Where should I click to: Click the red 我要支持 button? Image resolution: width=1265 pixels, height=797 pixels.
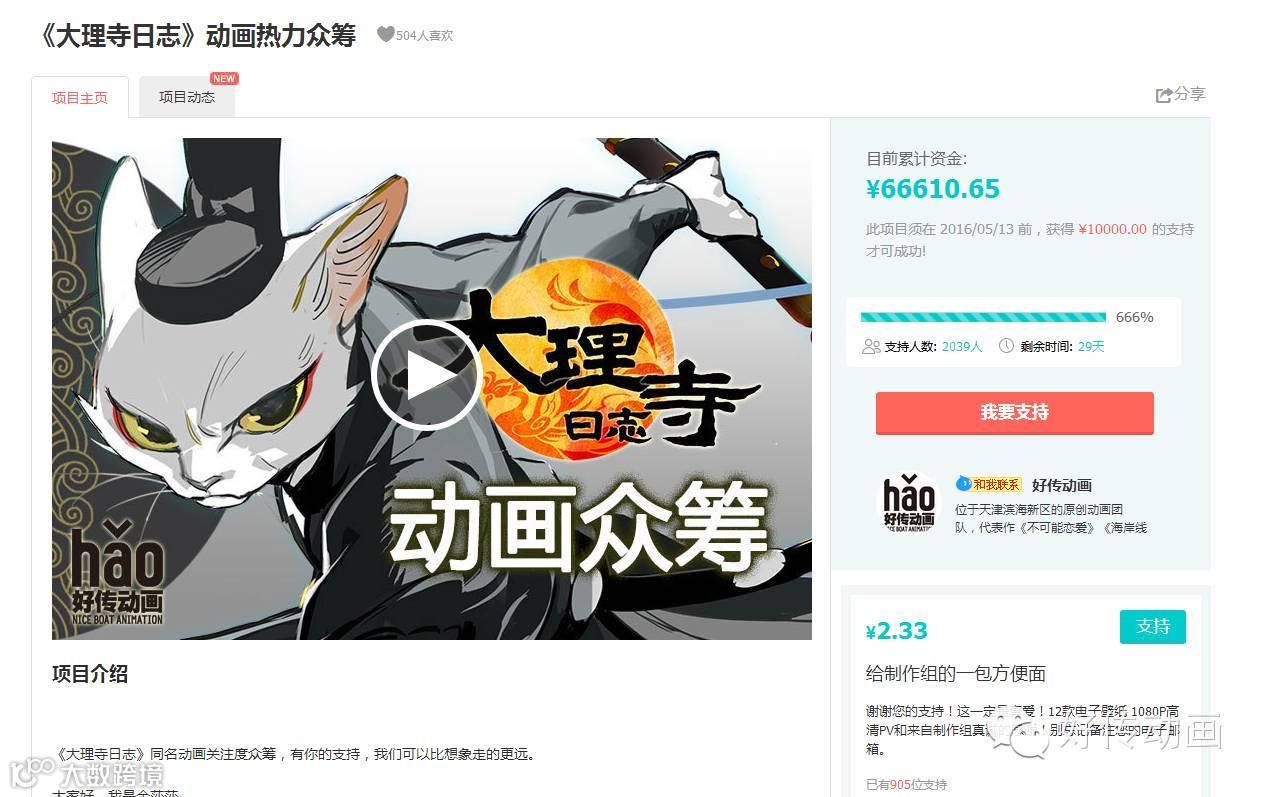click(x=1014, y=412)
